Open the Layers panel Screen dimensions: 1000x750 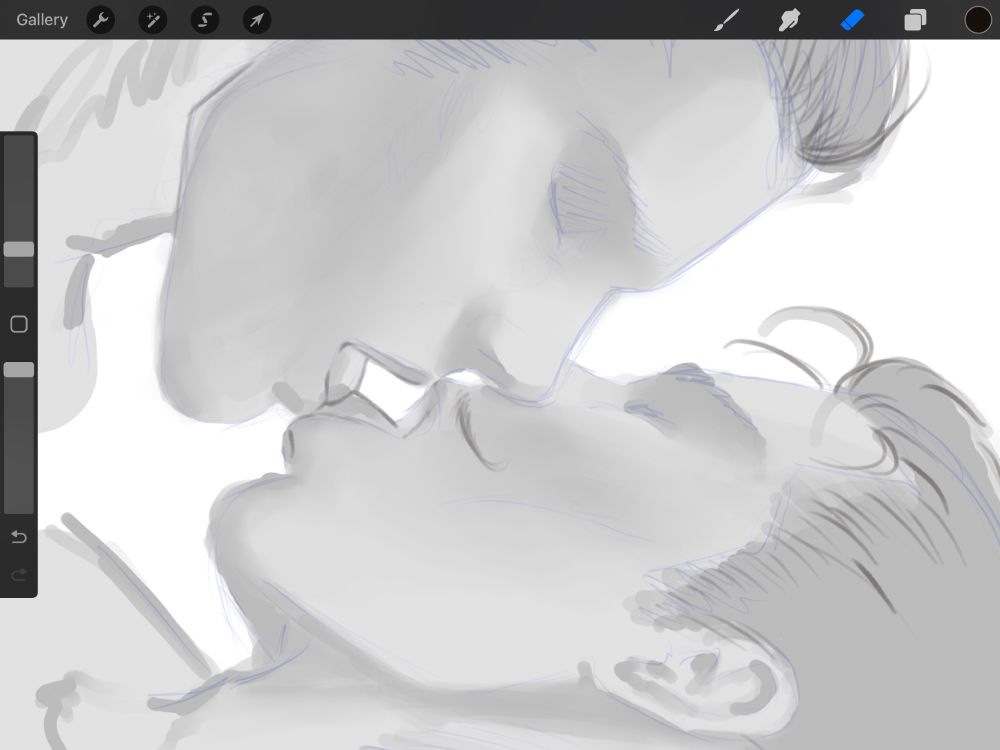tap(915, 20)
